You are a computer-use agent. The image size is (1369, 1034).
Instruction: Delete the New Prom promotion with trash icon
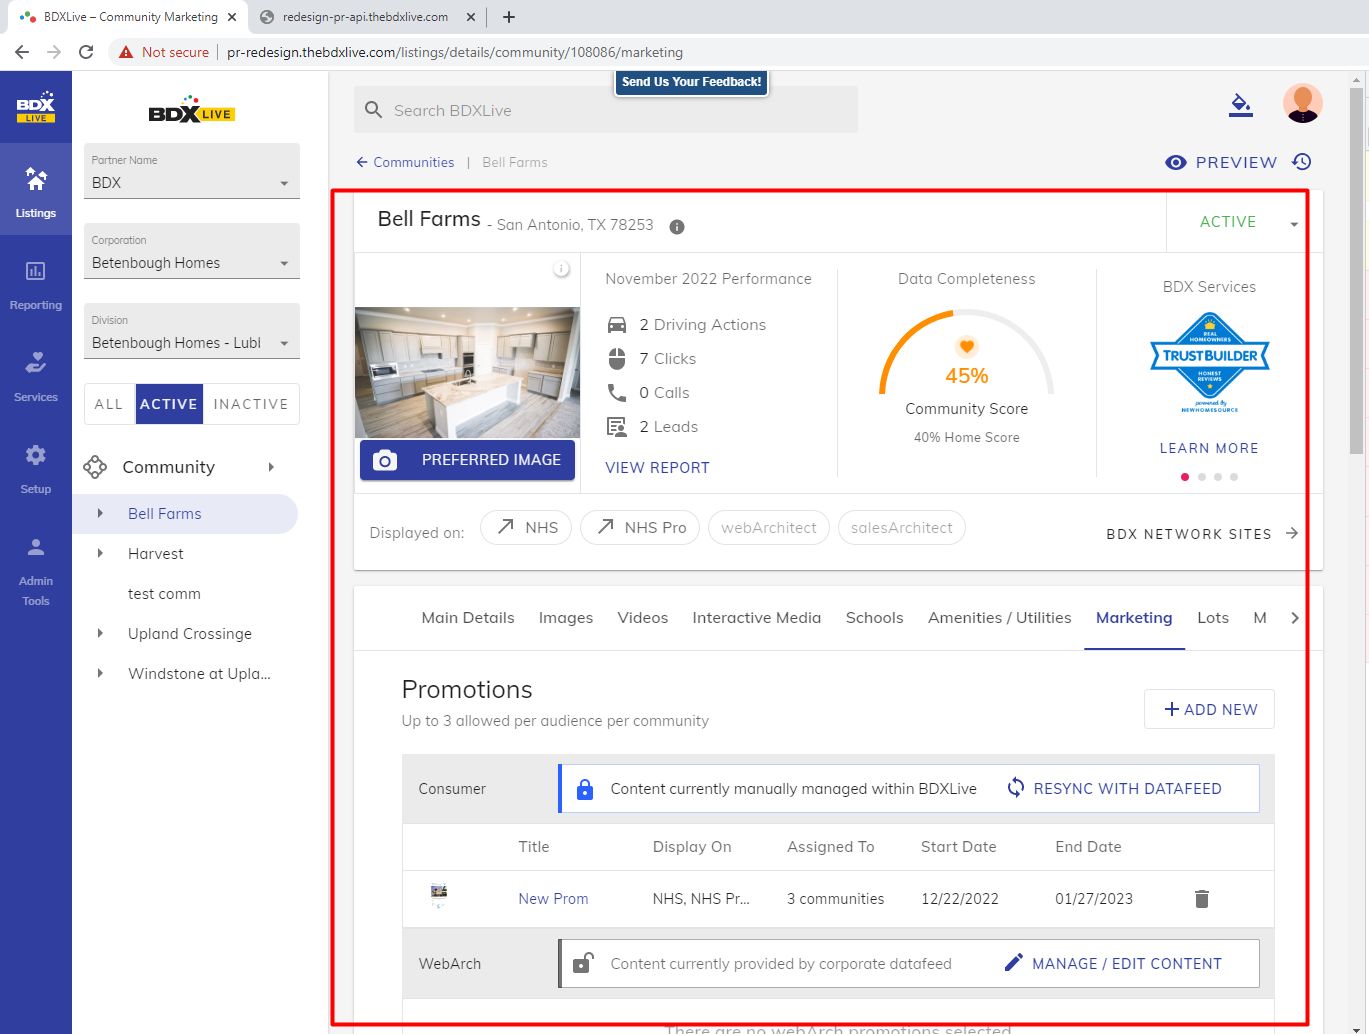(x=1201, y=899)
